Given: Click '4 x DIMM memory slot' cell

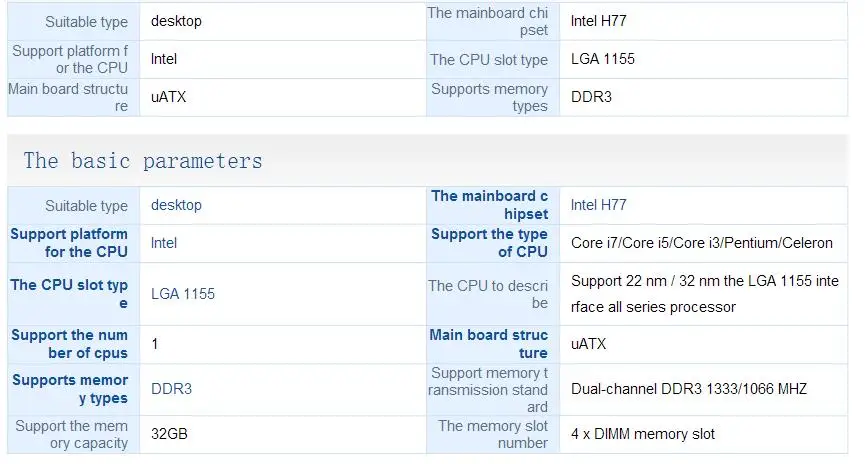Looking at the screenshot, I should (x=703, y=434).
